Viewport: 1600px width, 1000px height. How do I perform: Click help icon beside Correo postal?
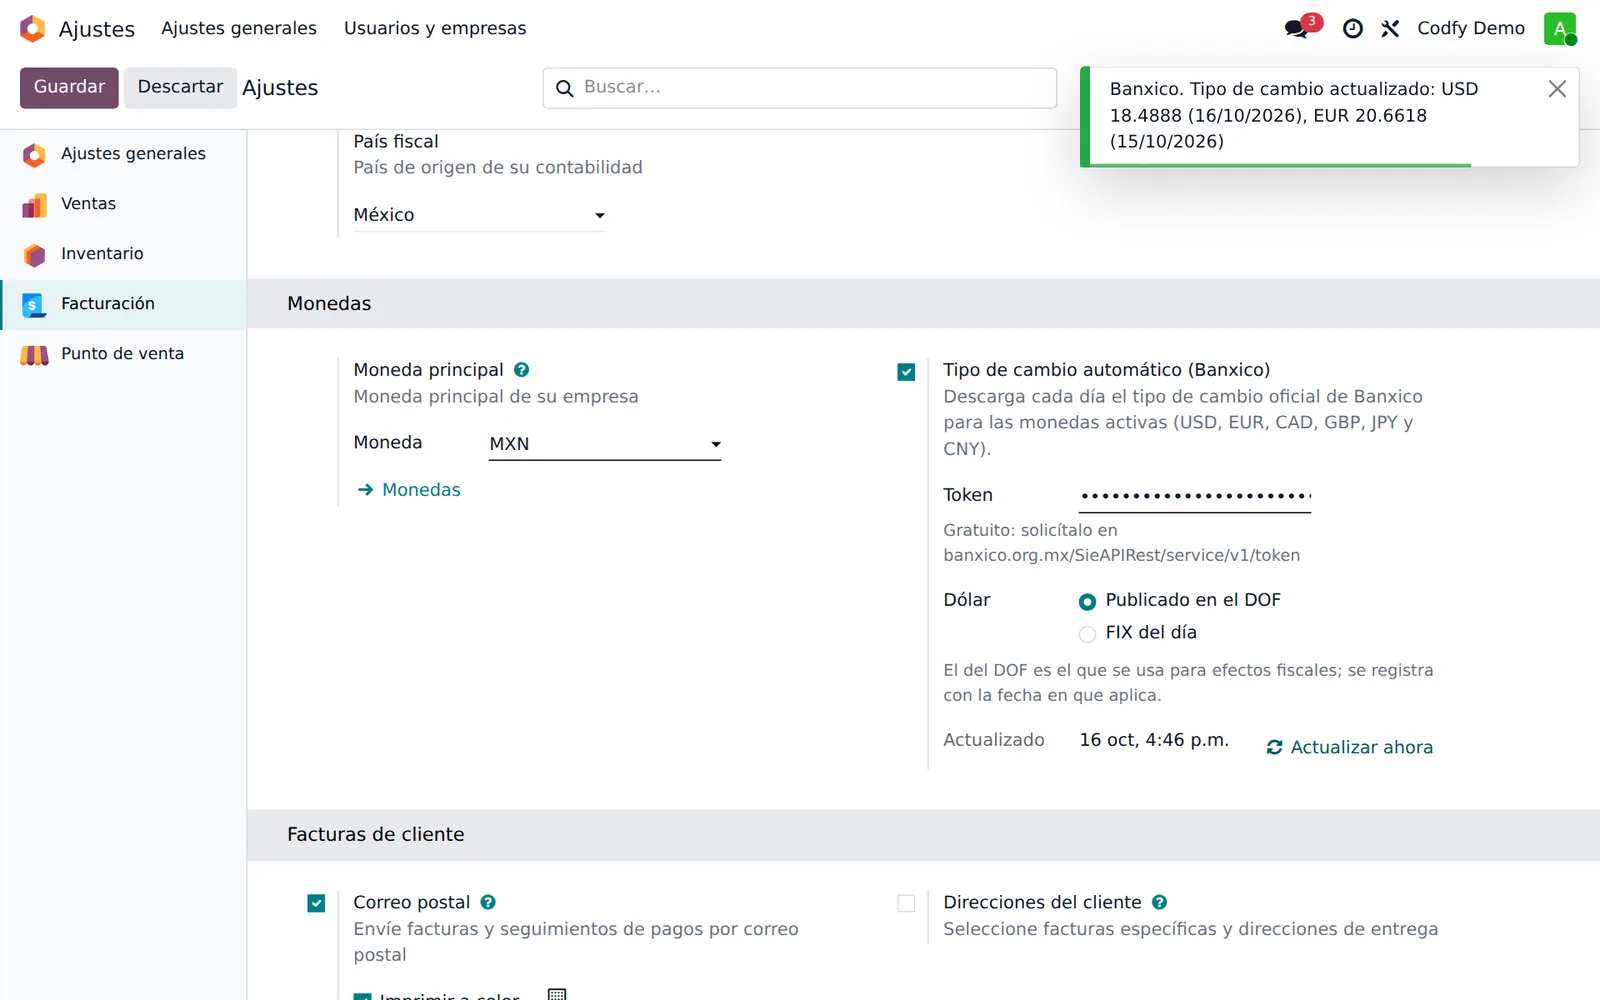[x=488, y=902]
